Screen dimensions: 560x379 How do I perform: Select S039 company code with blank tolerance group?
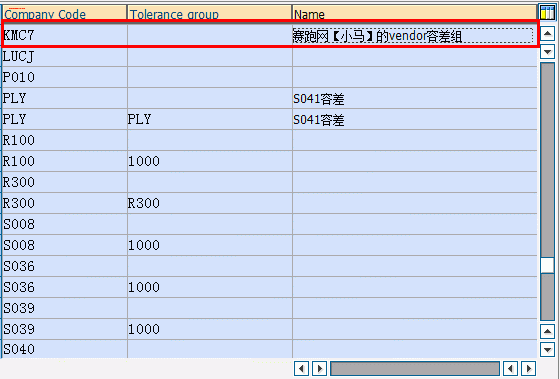click(64, 308)
